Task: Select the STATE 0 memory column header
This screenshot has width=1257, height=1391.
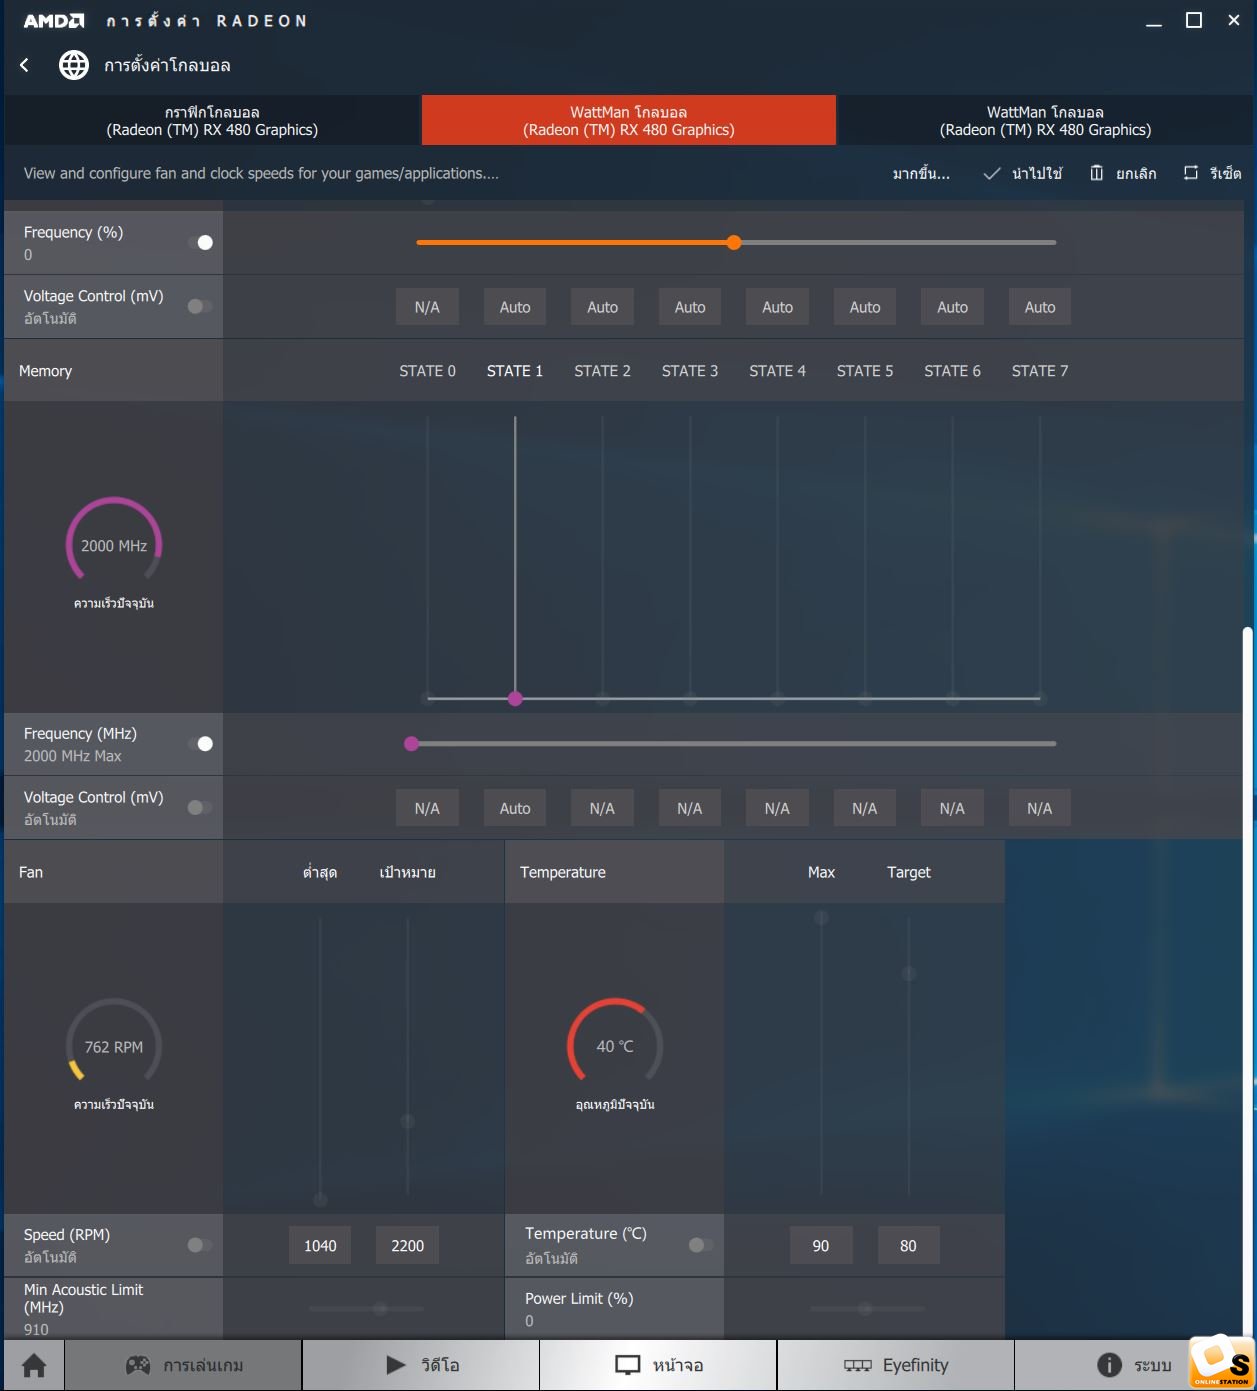Action: pyautogui.click(x=427, y=371)
